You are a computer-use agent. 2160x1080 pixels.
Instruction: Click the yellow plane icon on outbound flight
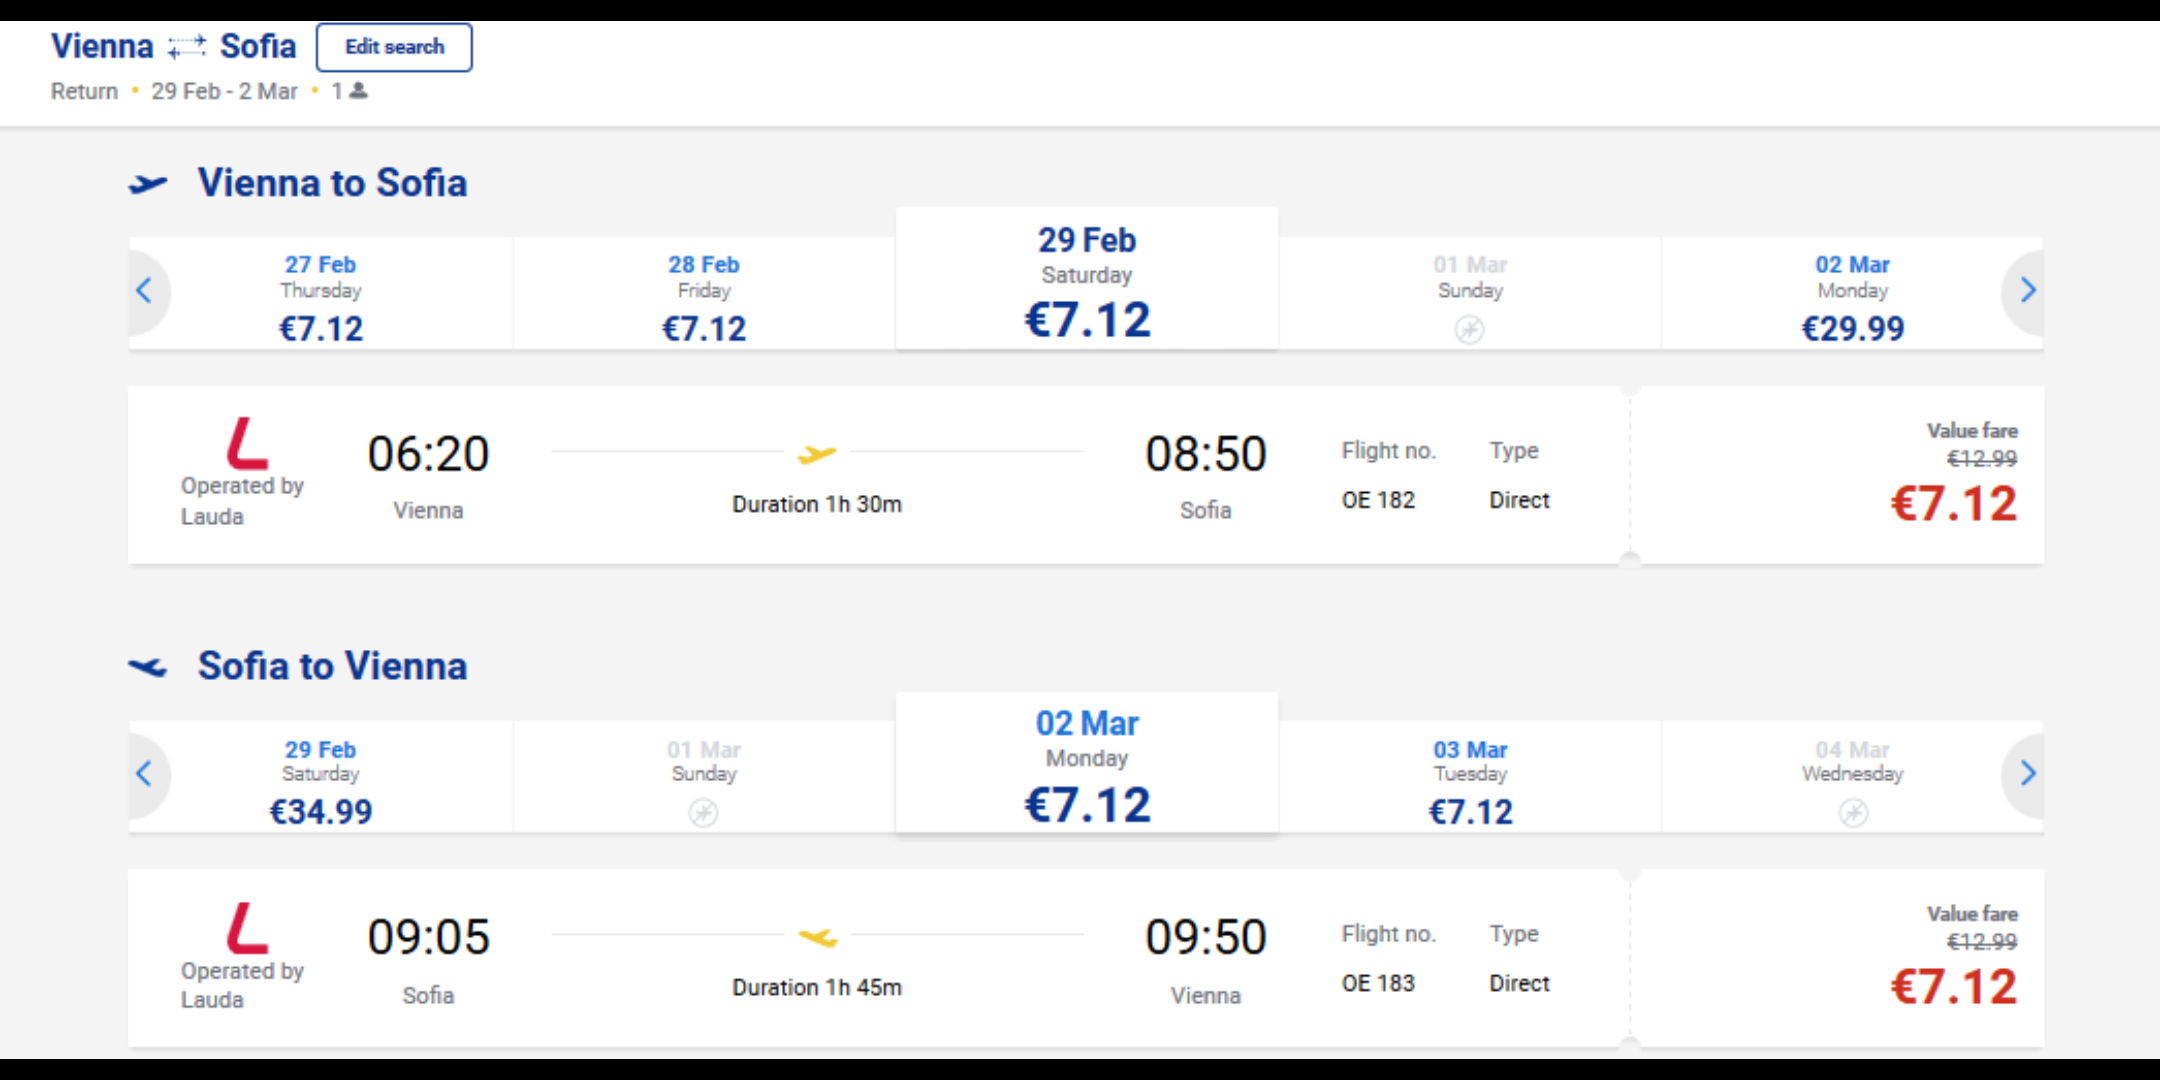817,455
